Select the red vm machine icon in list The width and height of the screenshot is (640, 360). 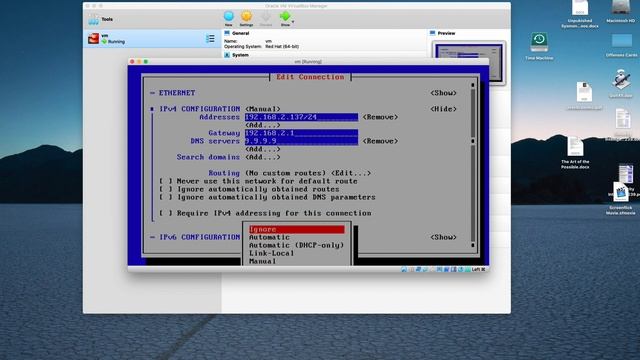[93, 38]
